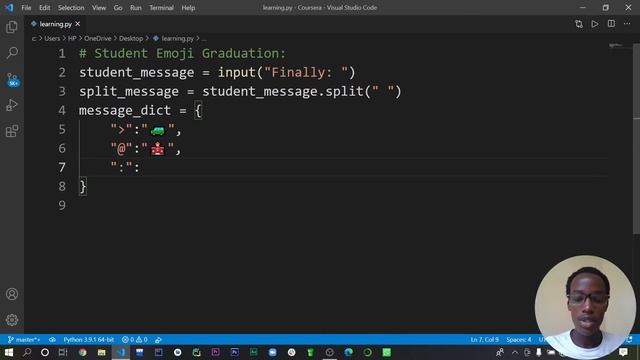Viewport: 640px width, 360px height.
Task: Click the "Finally: " string on line 2
Action: coord(306,73)
